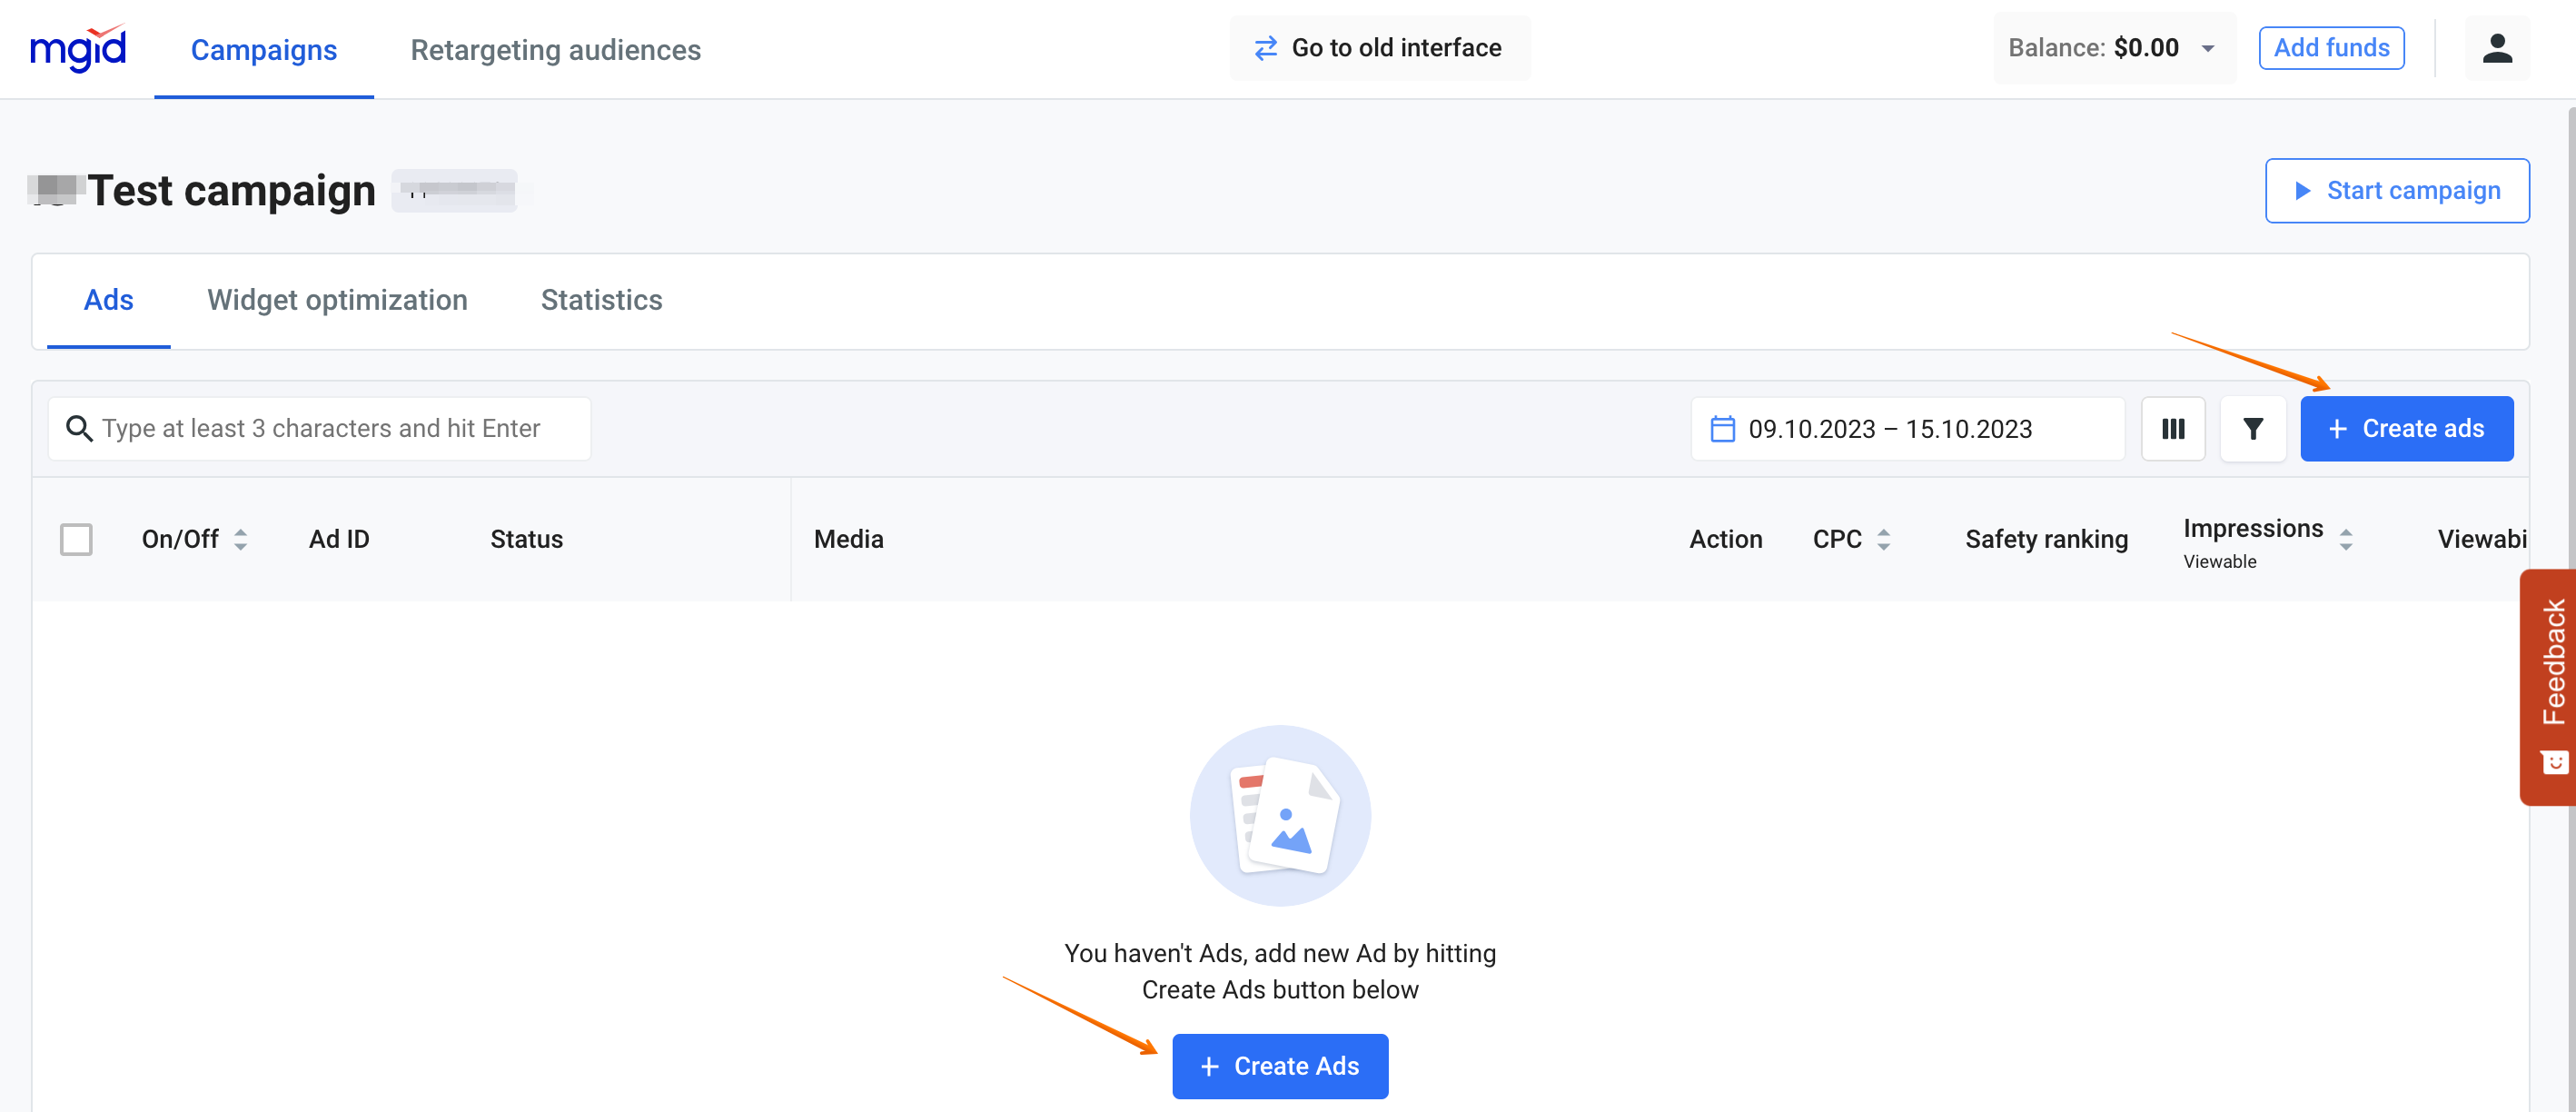Click the search magnifier icon
Screen dimensions: 2576x1112
click(x=78, y=429)
